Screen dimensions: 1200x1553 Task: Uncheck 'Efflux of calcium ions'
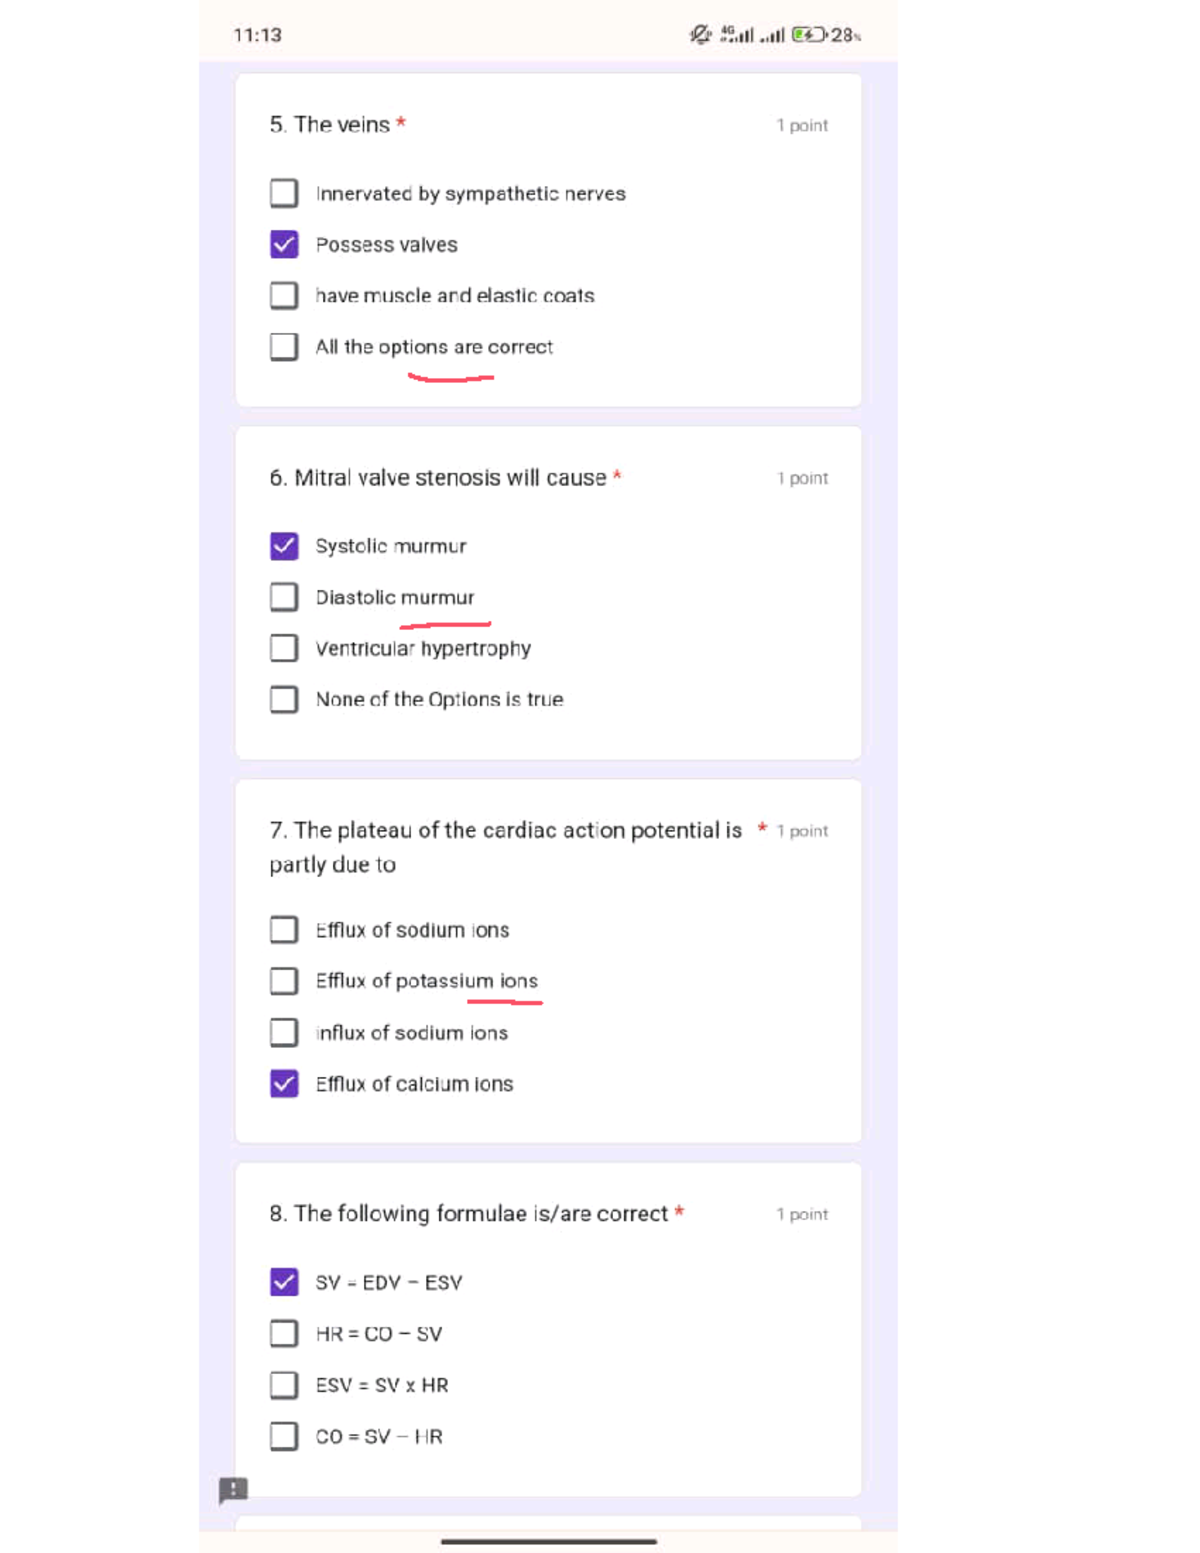[284, 1084]
